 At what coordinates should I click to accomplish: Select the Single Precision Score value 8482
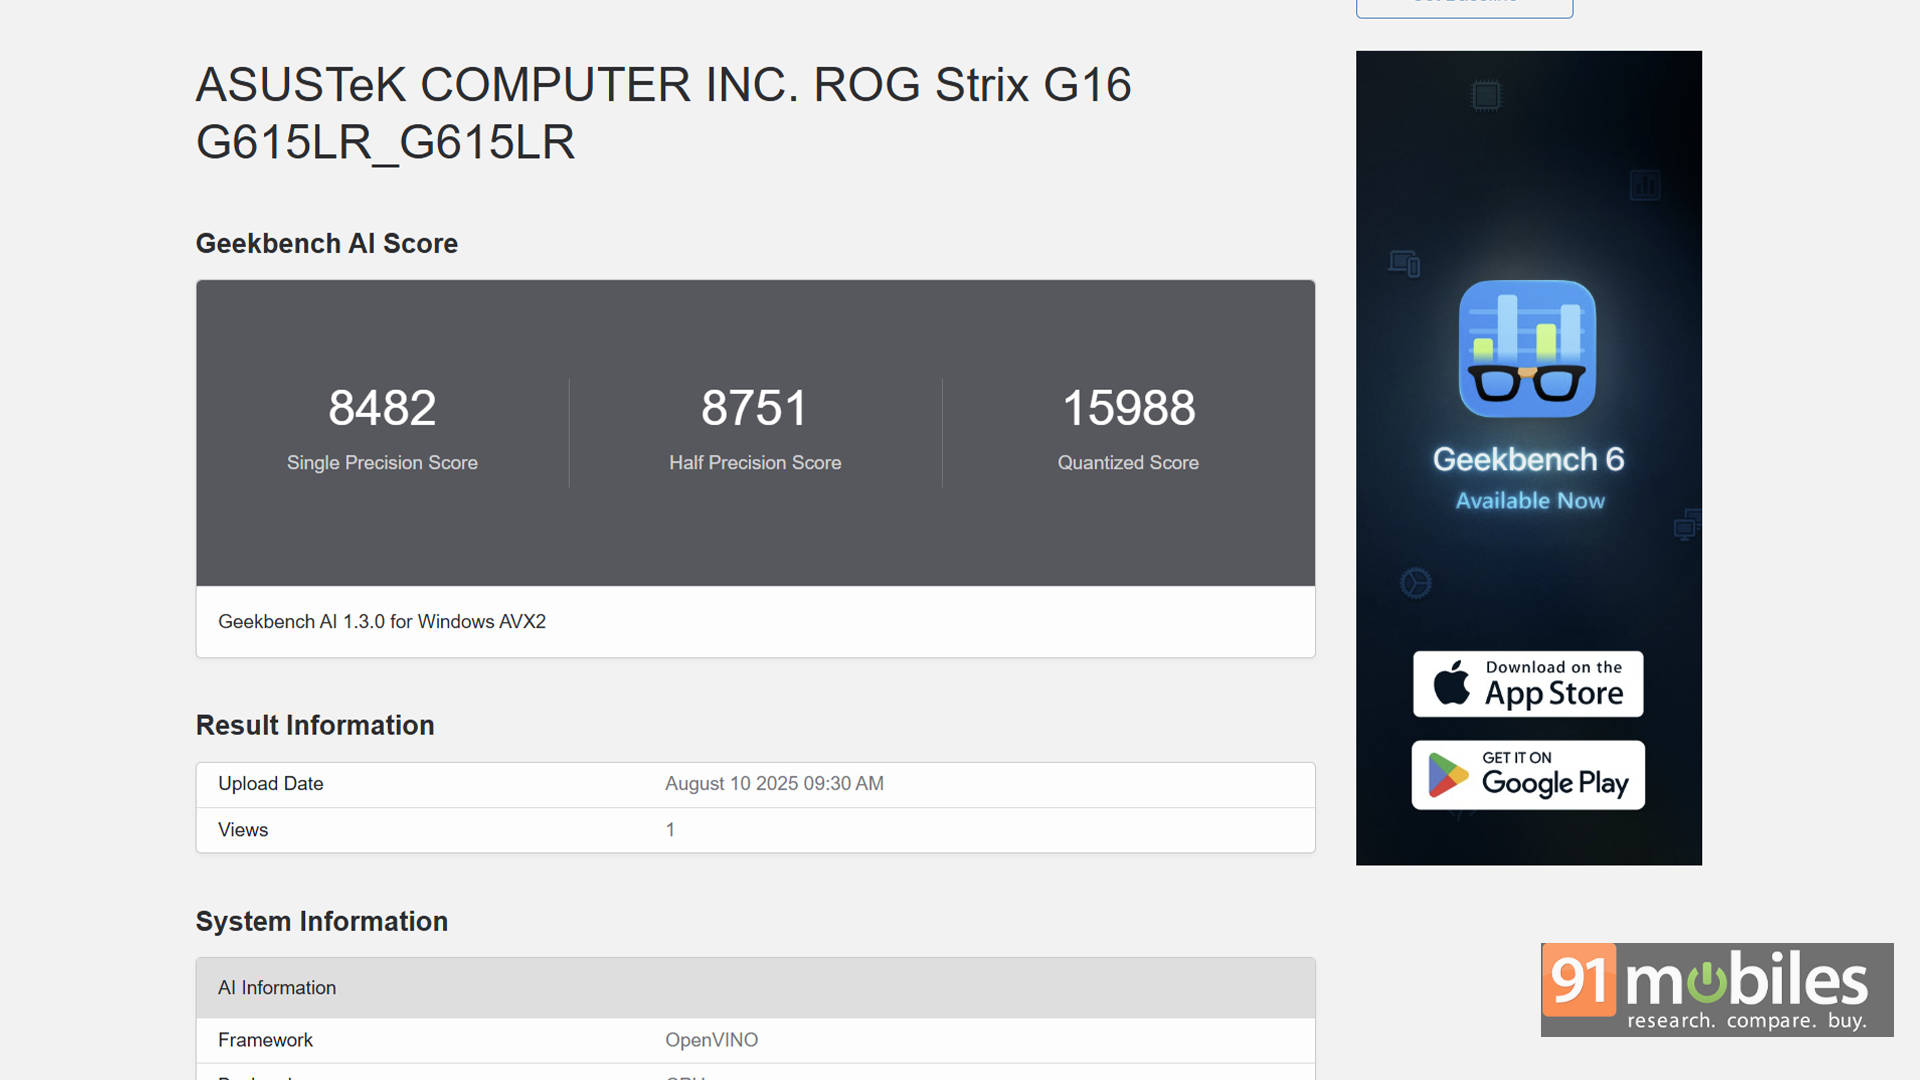[x=382, y=407]
